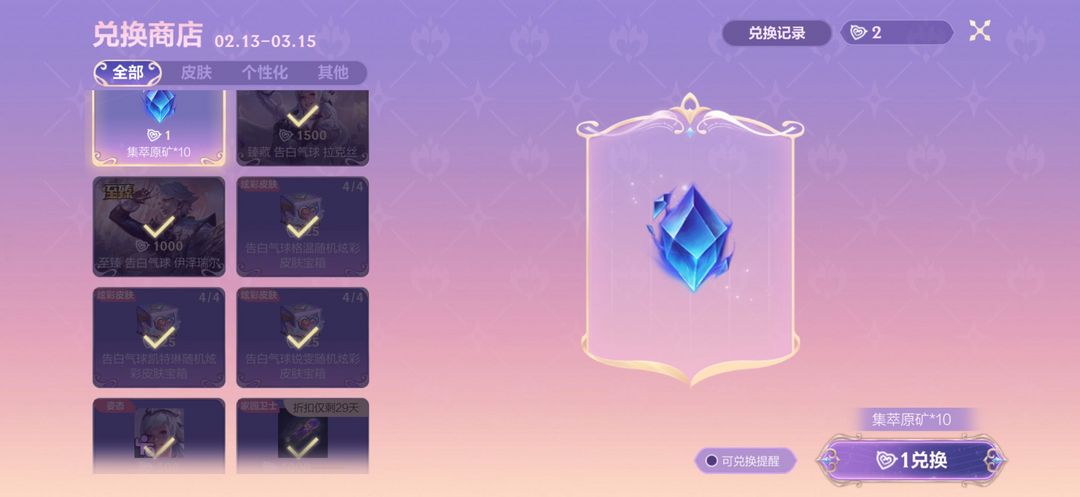Select the avatar item card at bottom left
Screen dimensions: 1080x497
(x=159, y=436)
